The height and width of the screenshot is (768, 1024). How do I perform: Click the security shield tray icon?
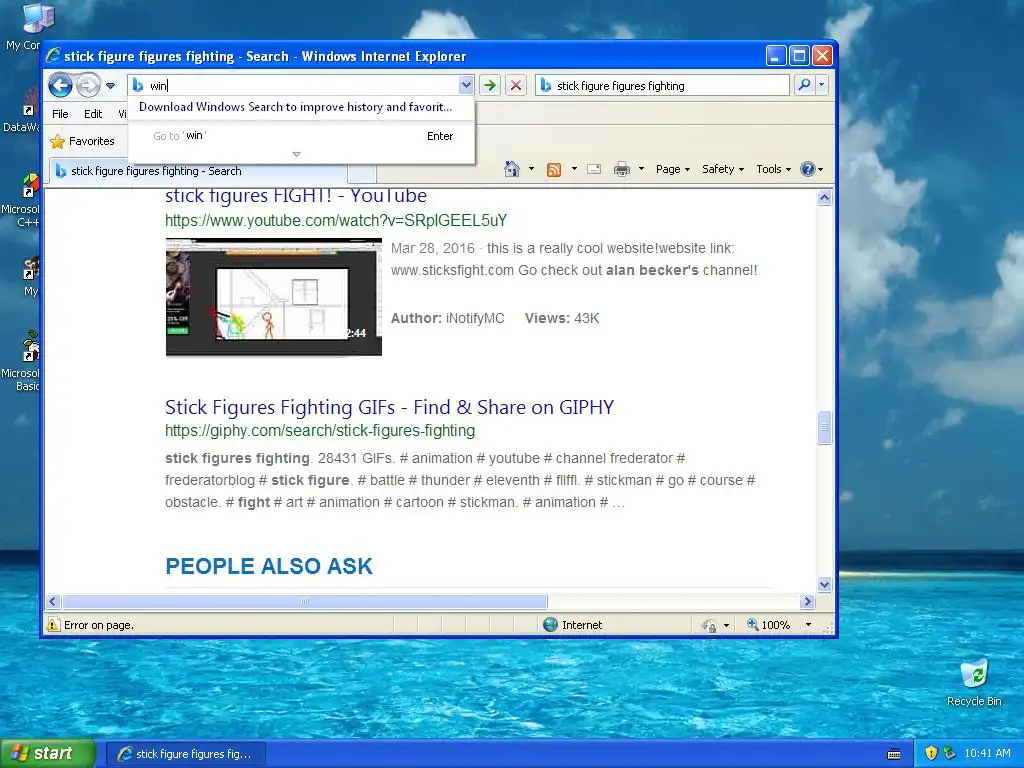point(931,753)
